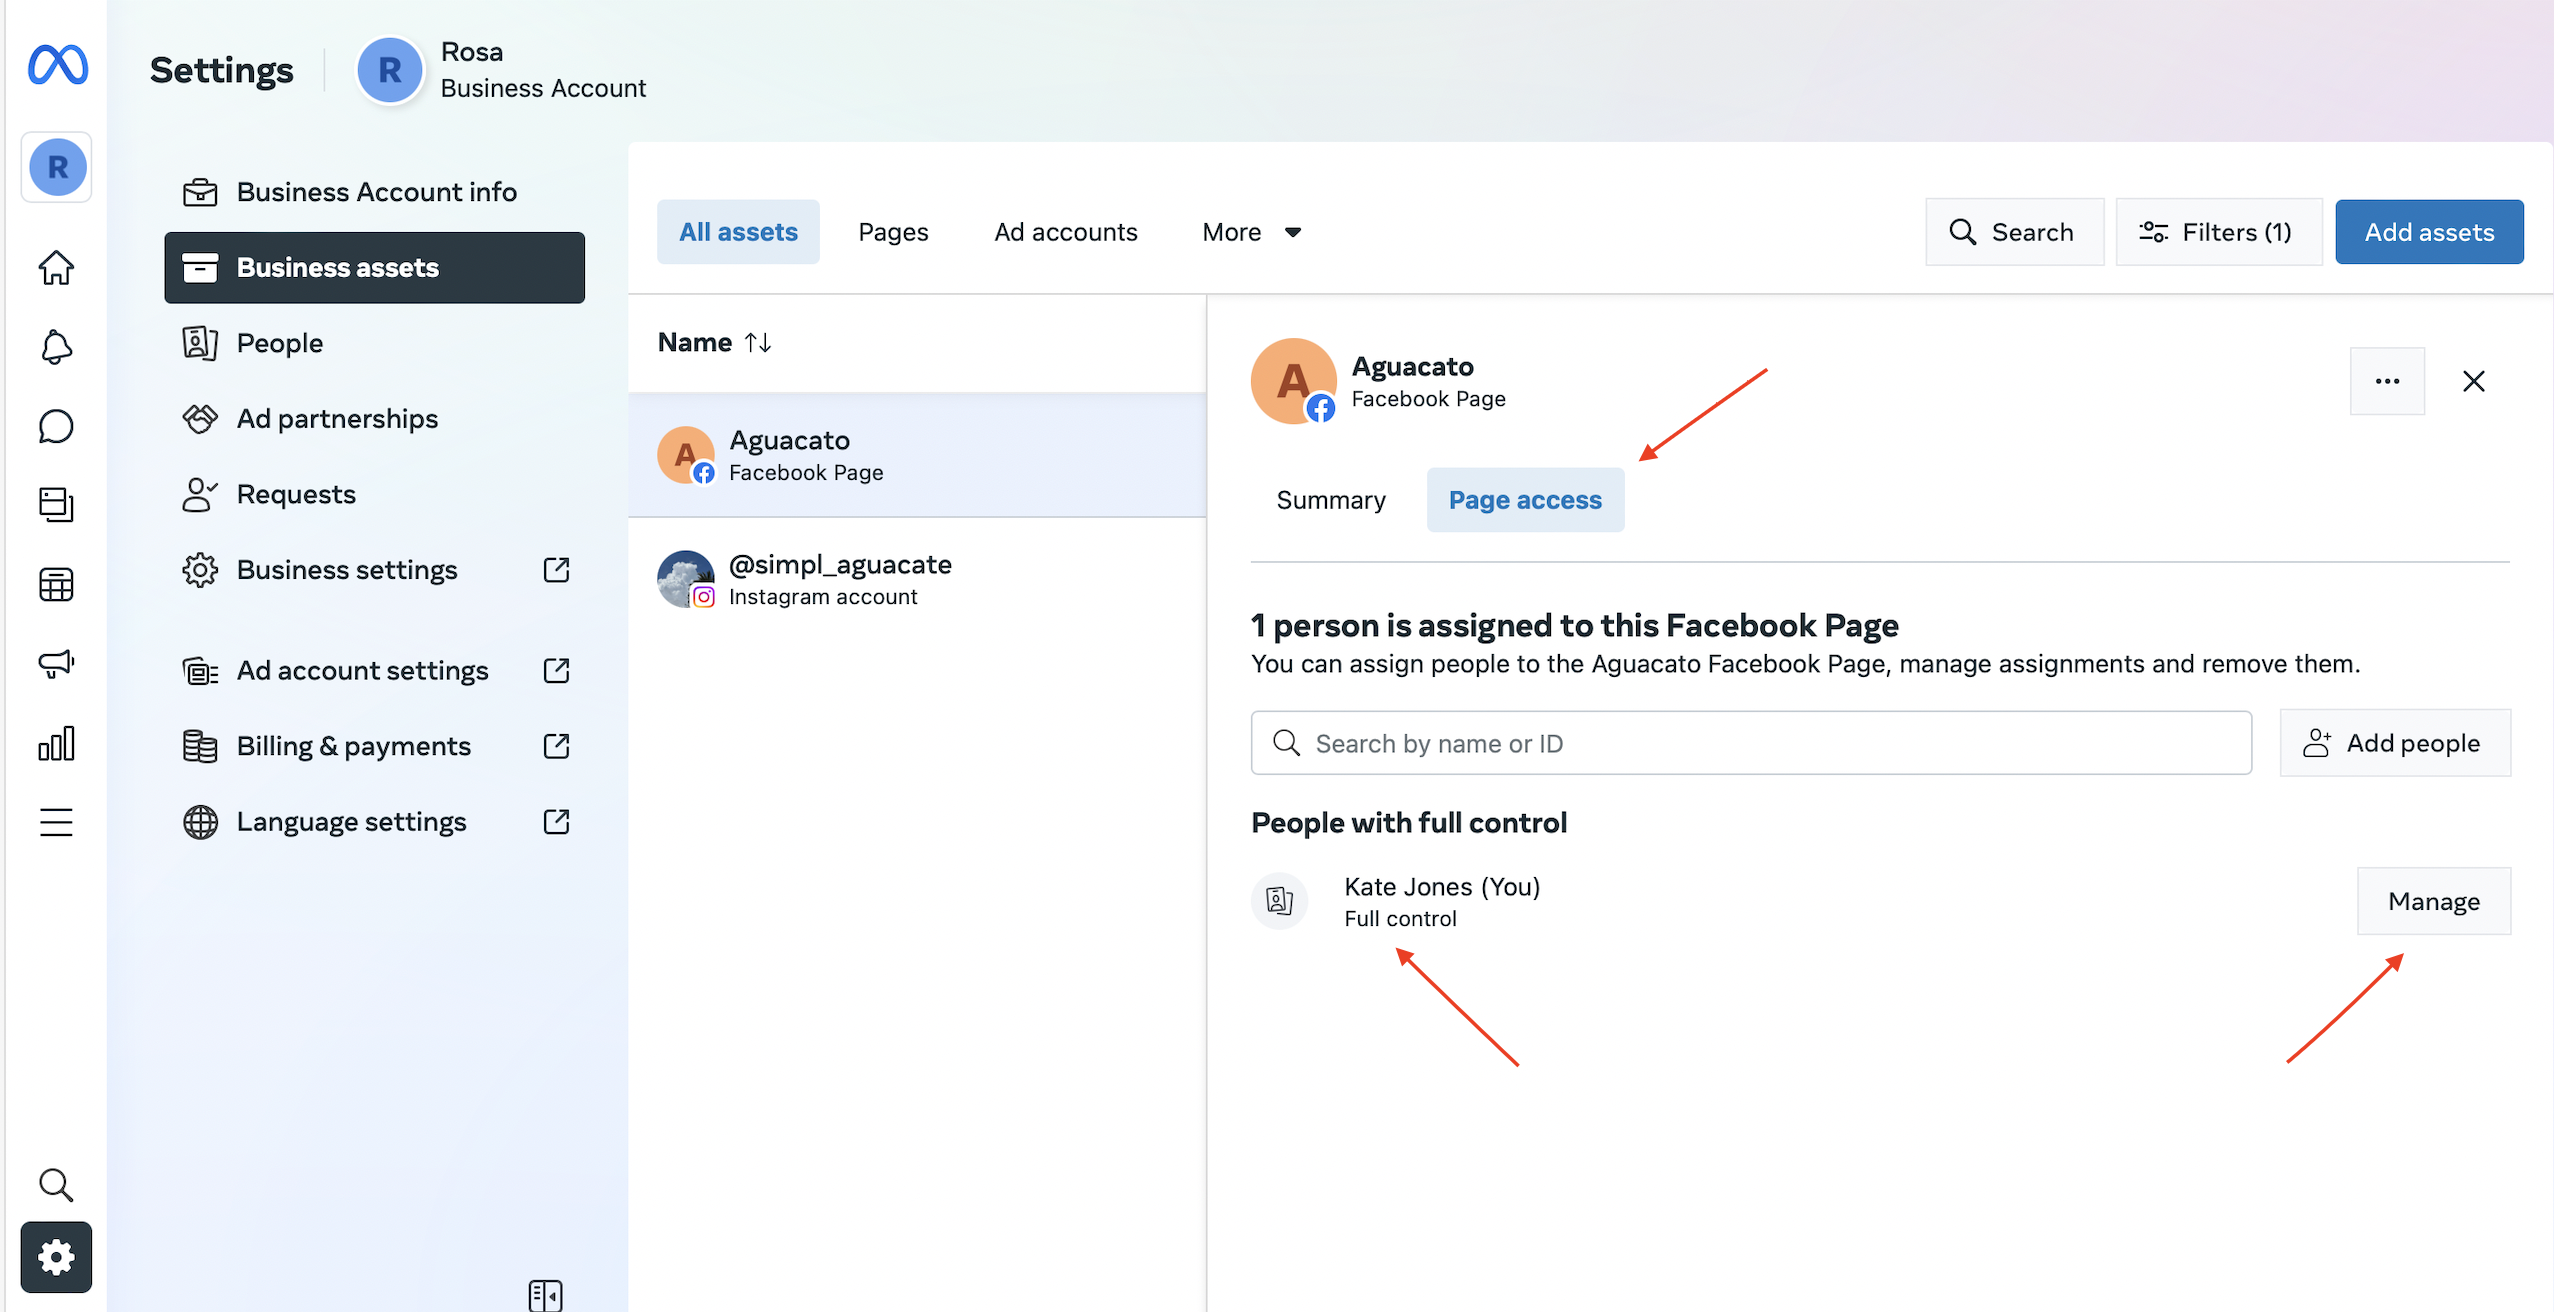2554x1312 pixels.
Task: Open the Meta logo at top of sidebar
Action: [x=56, y=66]
